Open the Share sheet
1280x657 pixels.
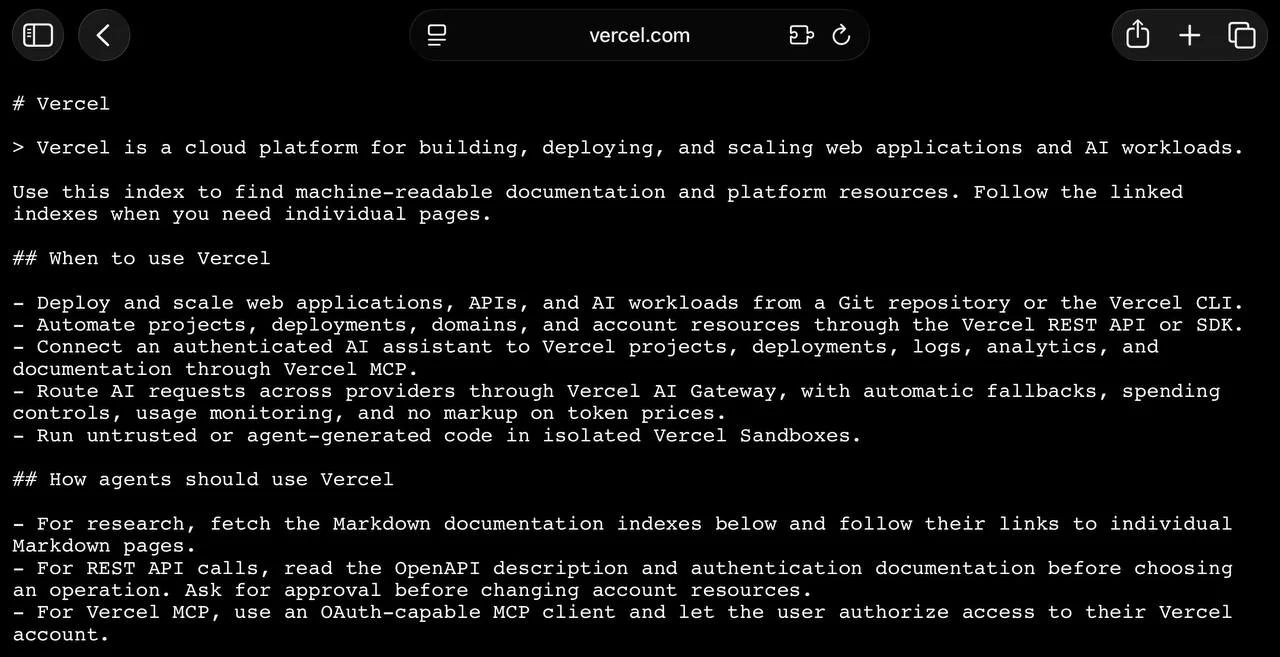1137,35
